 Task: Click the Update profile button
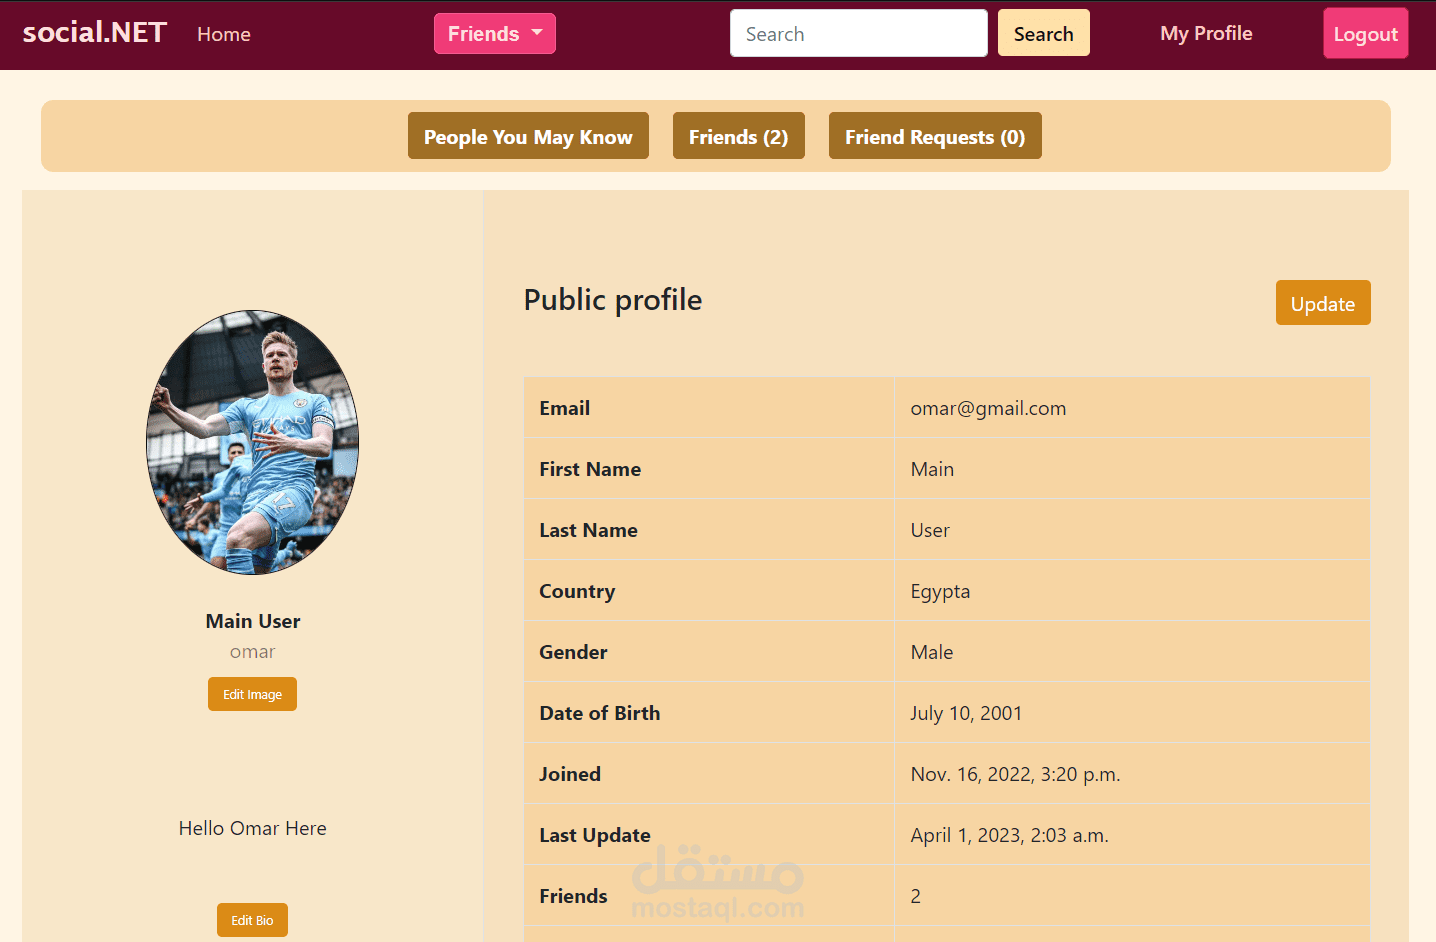pos(1323,303)
